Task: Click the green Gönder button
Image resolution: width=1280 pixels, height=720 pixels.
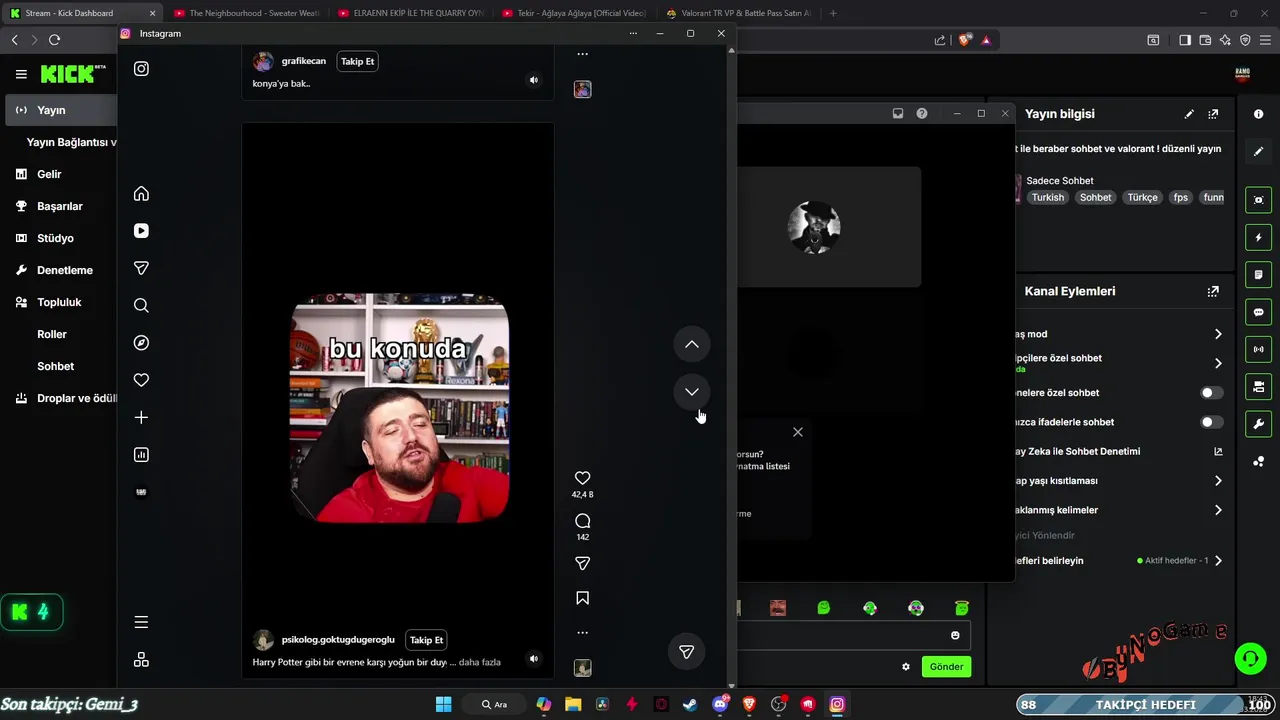Action: 946,667
